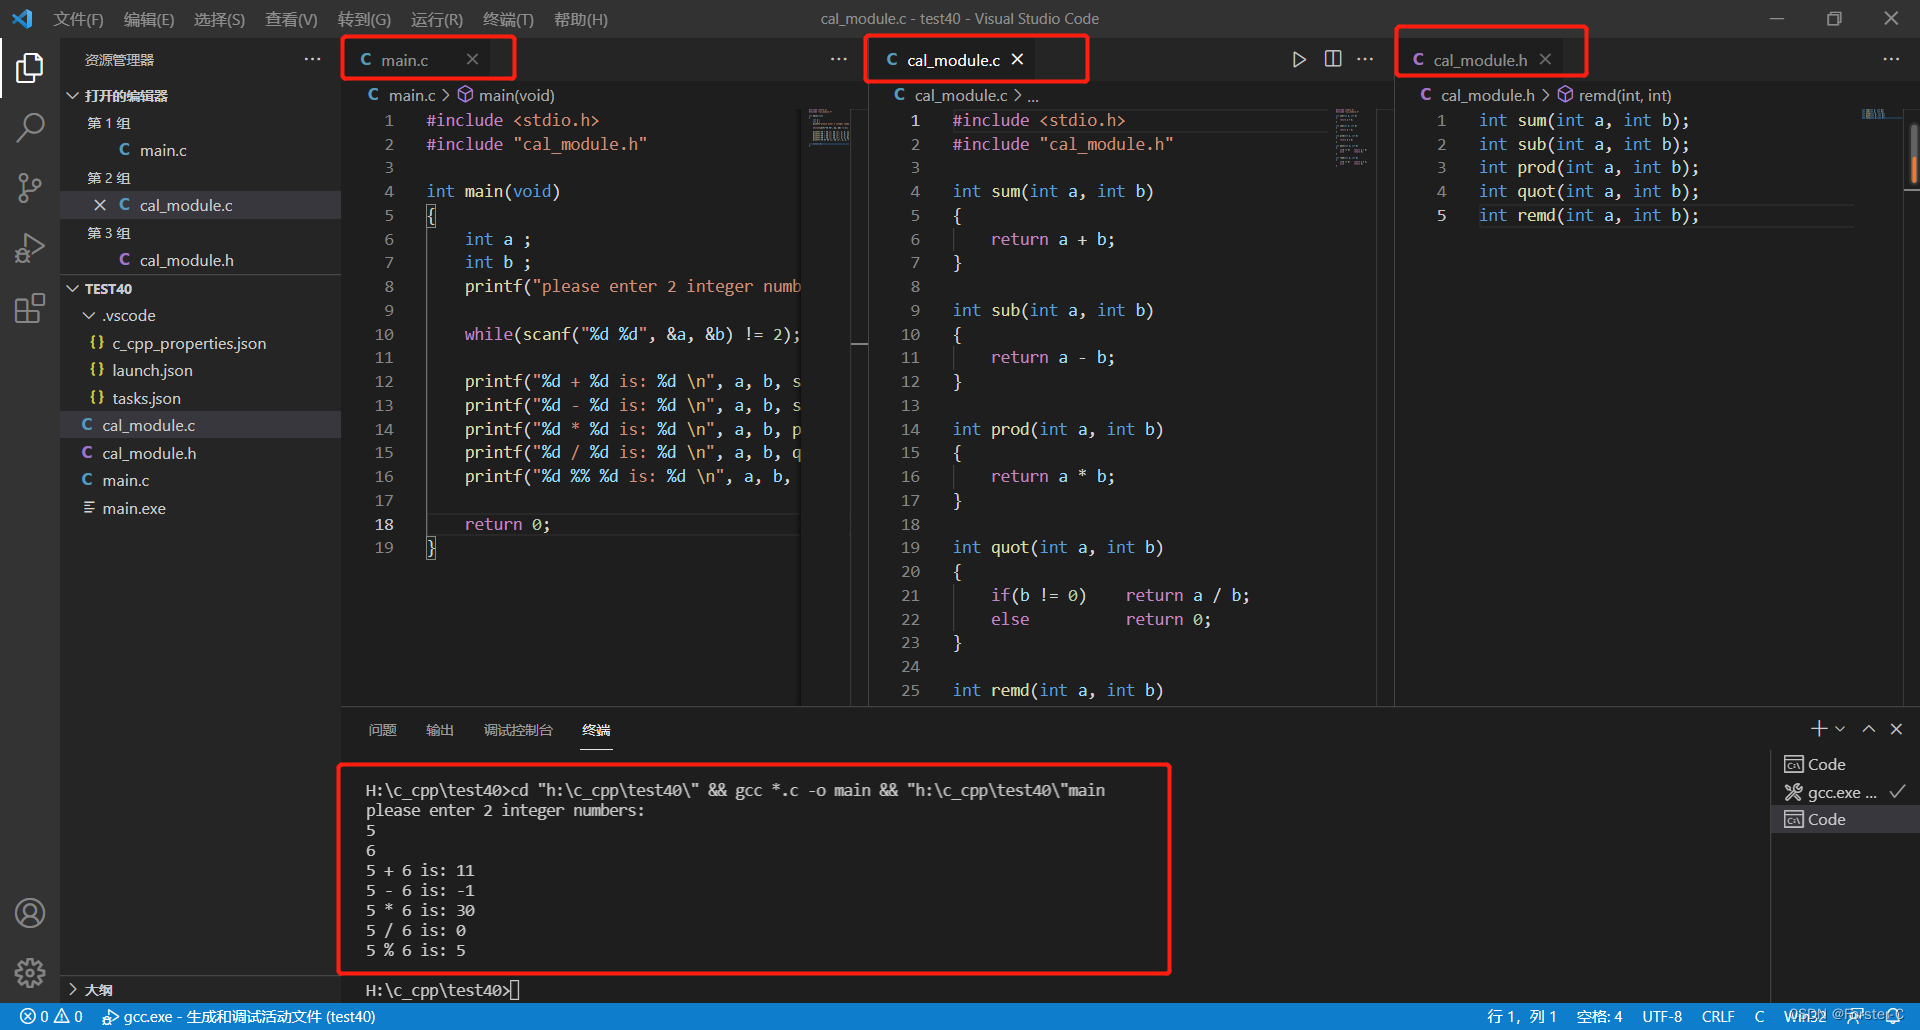Screen dimensions: 1920x1030
Task: Open the Manage gear settings icon
Action: 30,972
